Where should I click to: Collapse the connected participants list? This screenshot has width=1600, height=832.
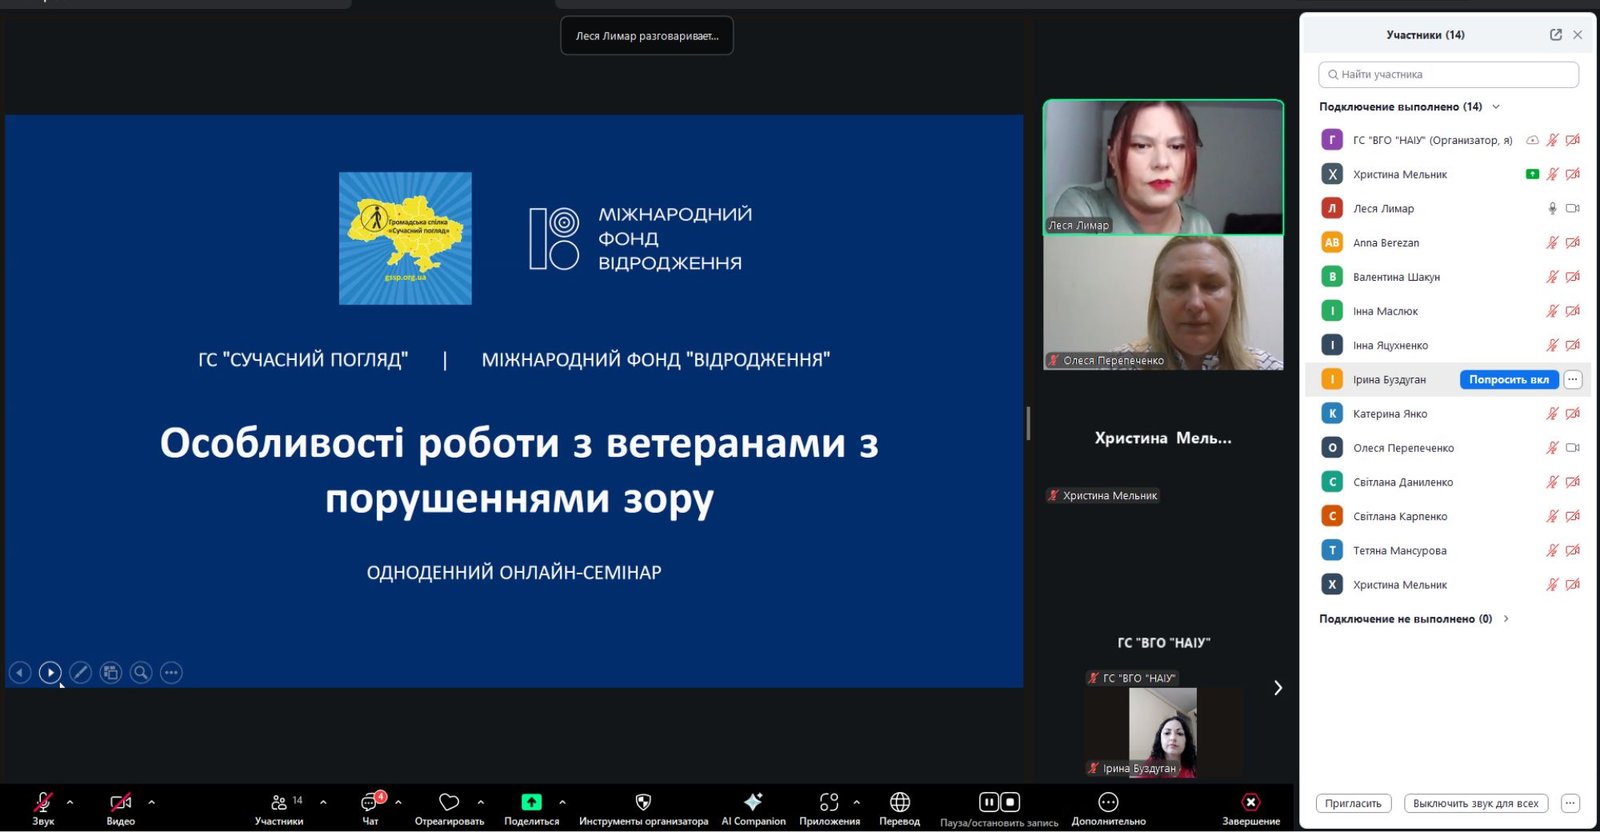click(x=1496, y=107)
